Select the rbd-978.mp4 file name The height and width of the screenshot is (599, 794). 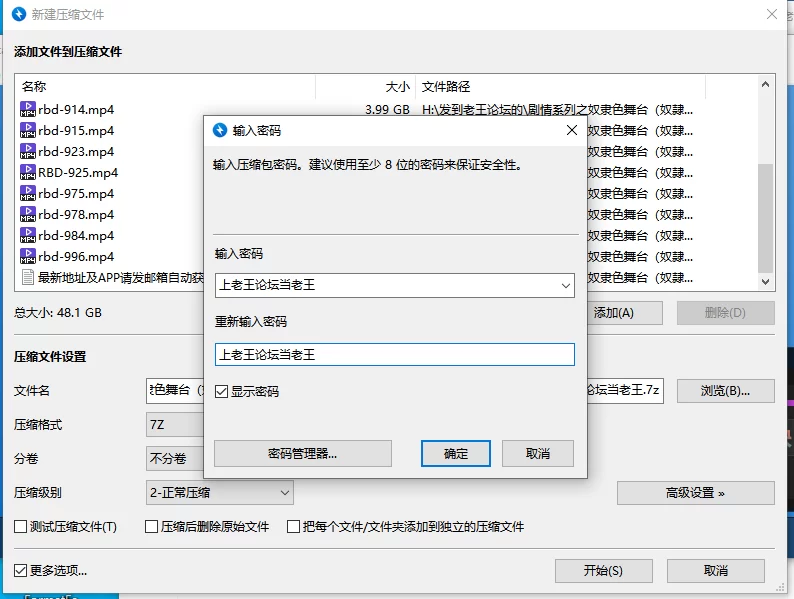tap(76, 214)
